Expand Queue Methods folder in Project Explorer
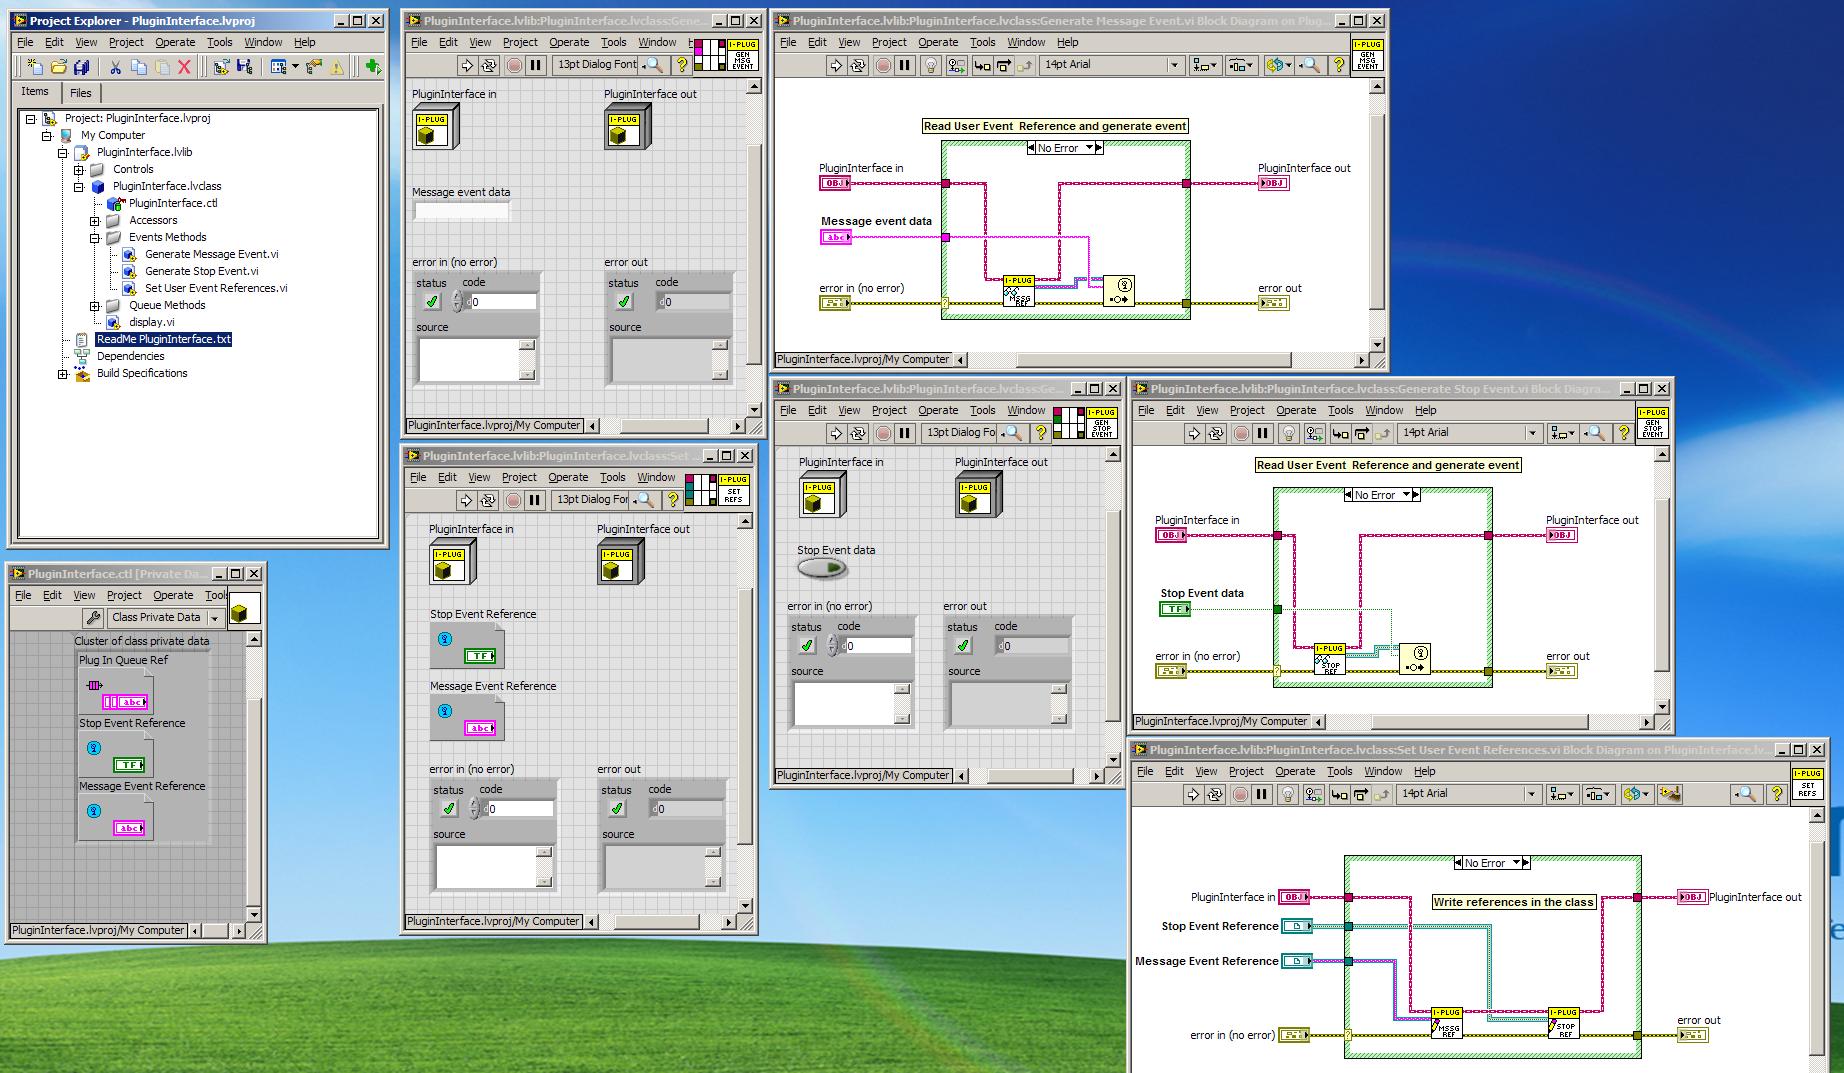This screenshot has width=1844, height=1073. pos(95,305)
